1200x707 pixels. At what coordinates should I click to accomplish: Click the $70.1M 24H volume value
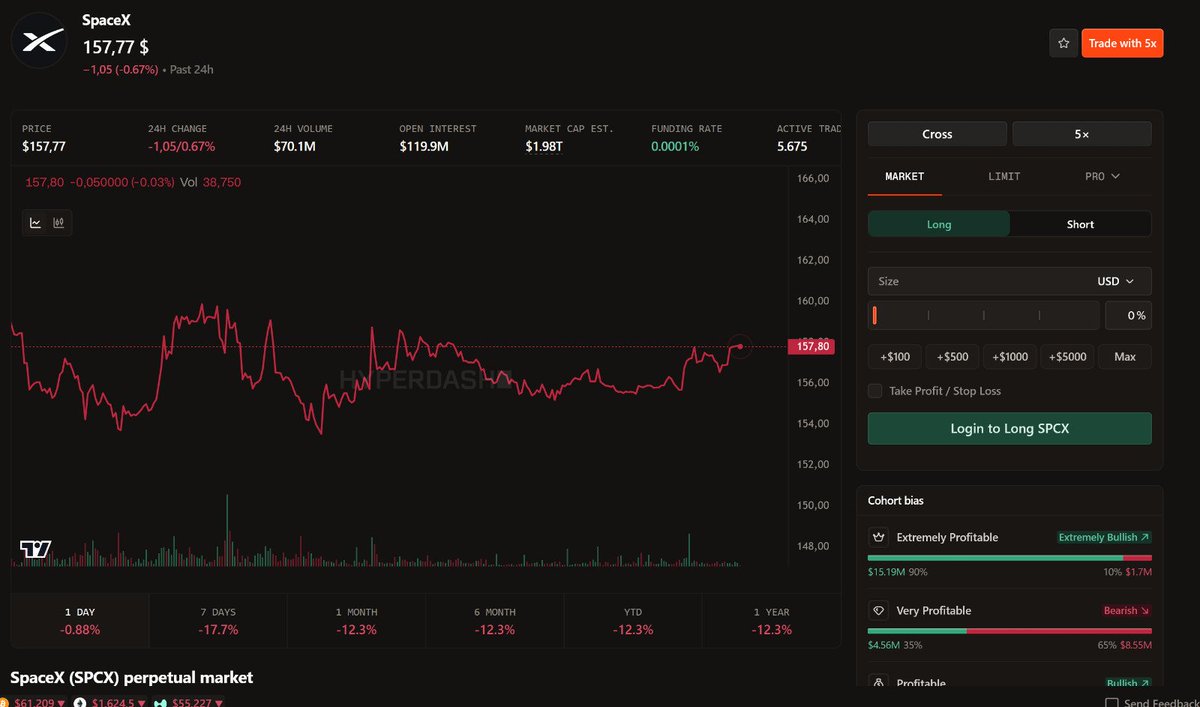tap(295, 146)
